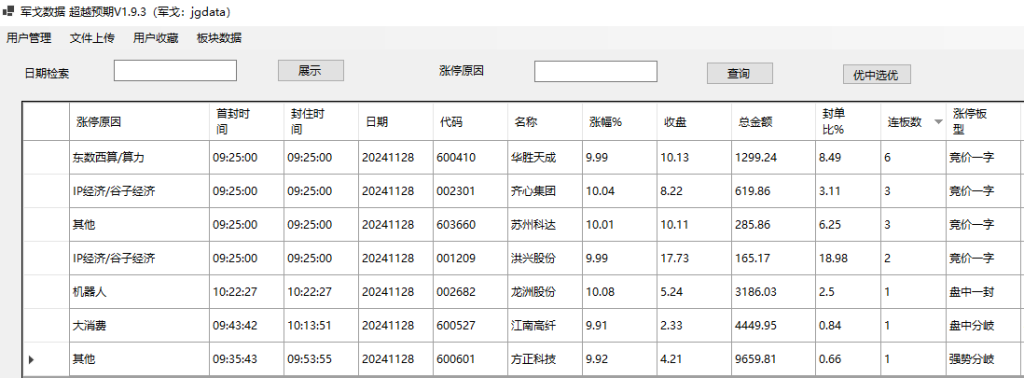Image resolution: width=1024 pixels, height=378 pixels.
Task: Click the 09:53:55 seal time cell
Action: [x=321, y=359]
